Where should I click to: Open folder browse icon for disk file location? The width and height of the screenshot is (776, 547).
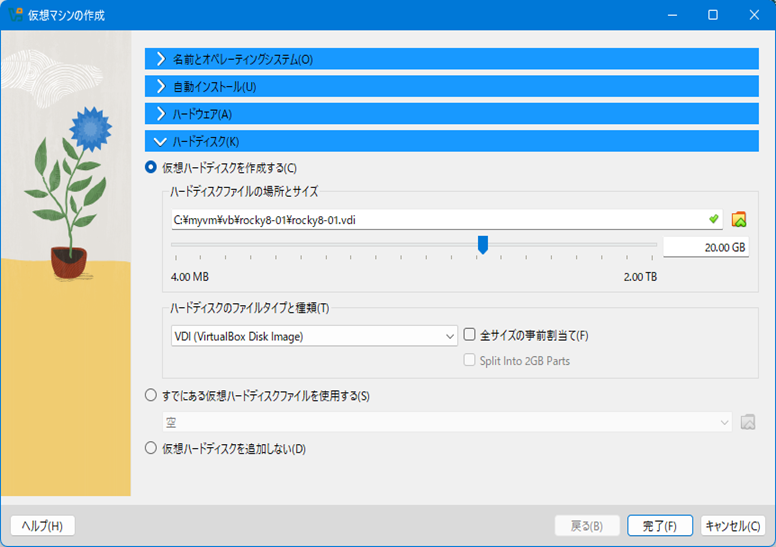[x=738, y=219]
